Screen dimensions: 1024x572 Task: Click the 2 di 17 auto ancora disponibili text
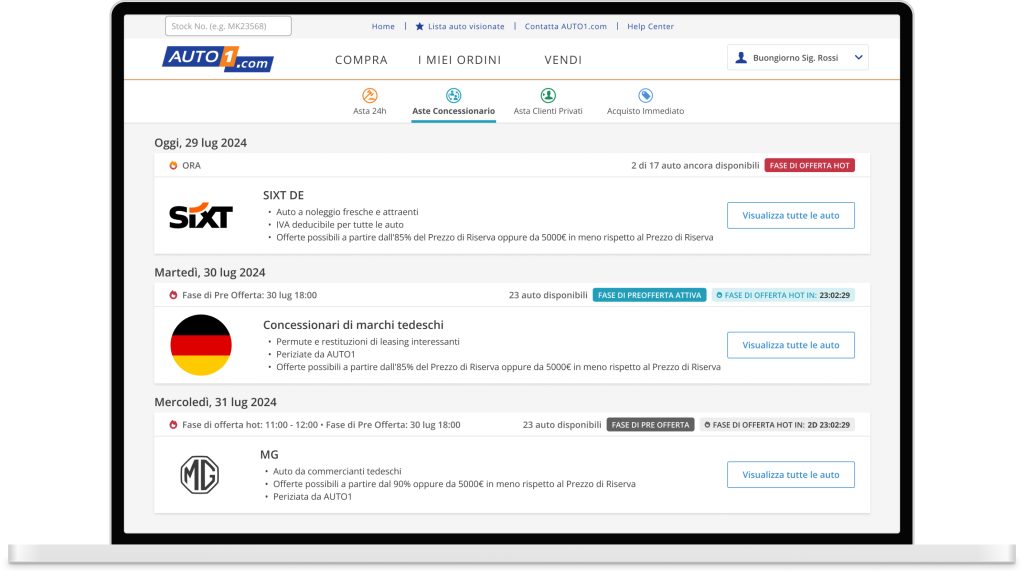[x=695, y=165]
